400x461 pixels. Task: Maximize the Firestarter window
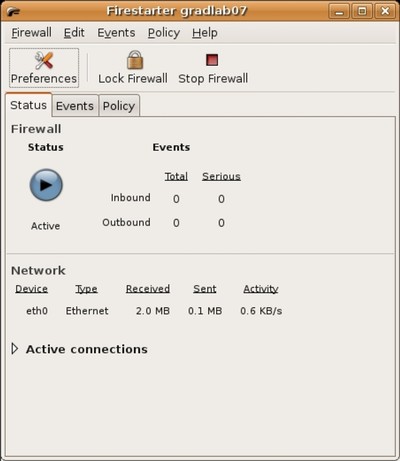coord(362,11)
